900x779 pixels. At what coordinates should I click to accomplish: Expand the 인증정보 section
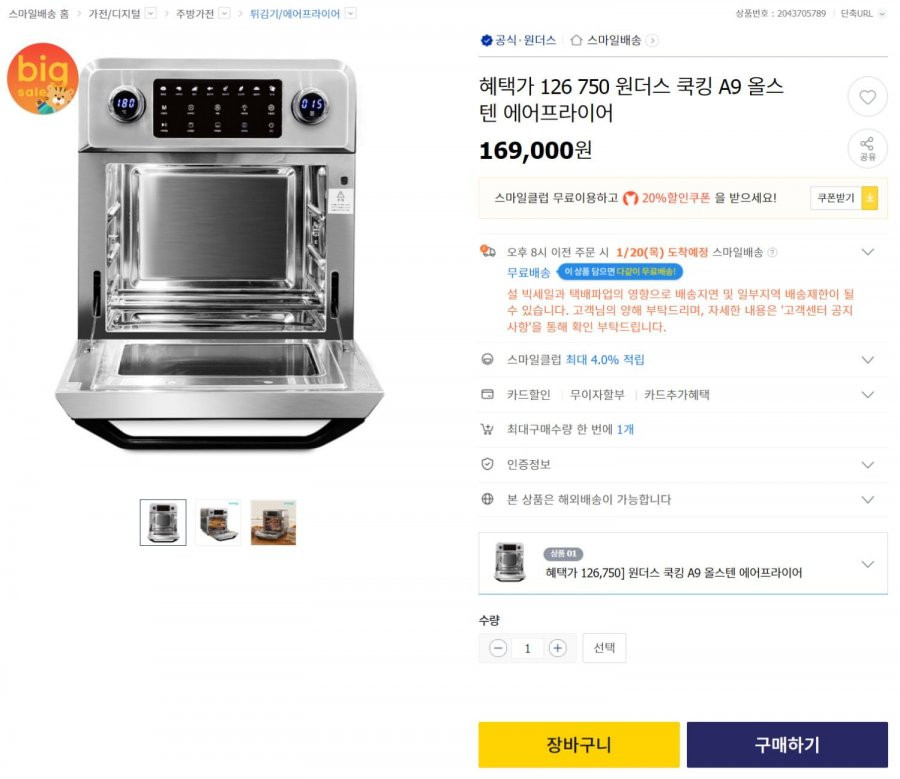pyautogui.click(x=683, y=464)
